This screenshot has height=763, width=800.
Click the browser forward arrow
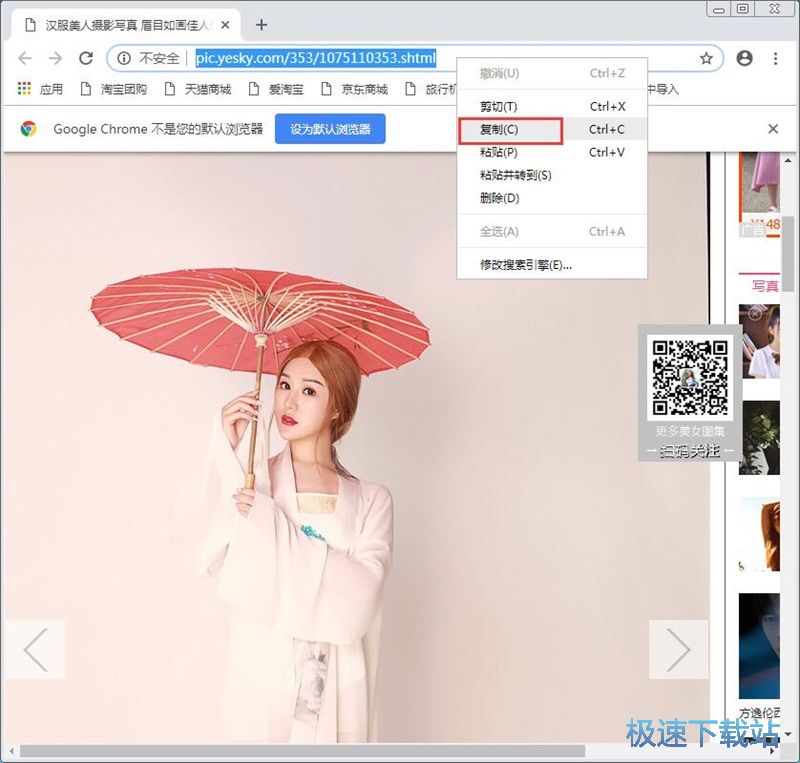click(x=56, y=59)
